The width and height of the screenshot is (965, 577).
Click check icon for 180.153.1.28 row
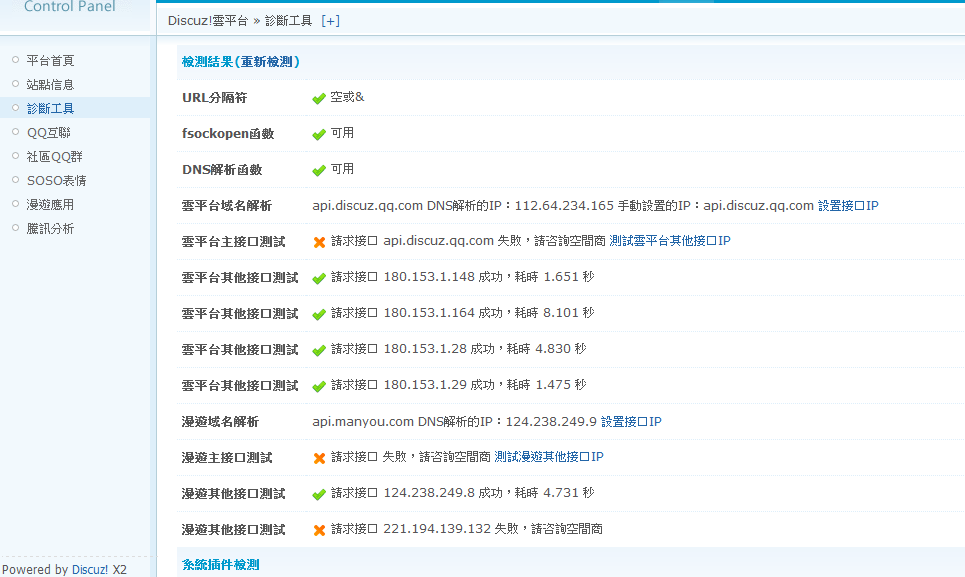319,351
